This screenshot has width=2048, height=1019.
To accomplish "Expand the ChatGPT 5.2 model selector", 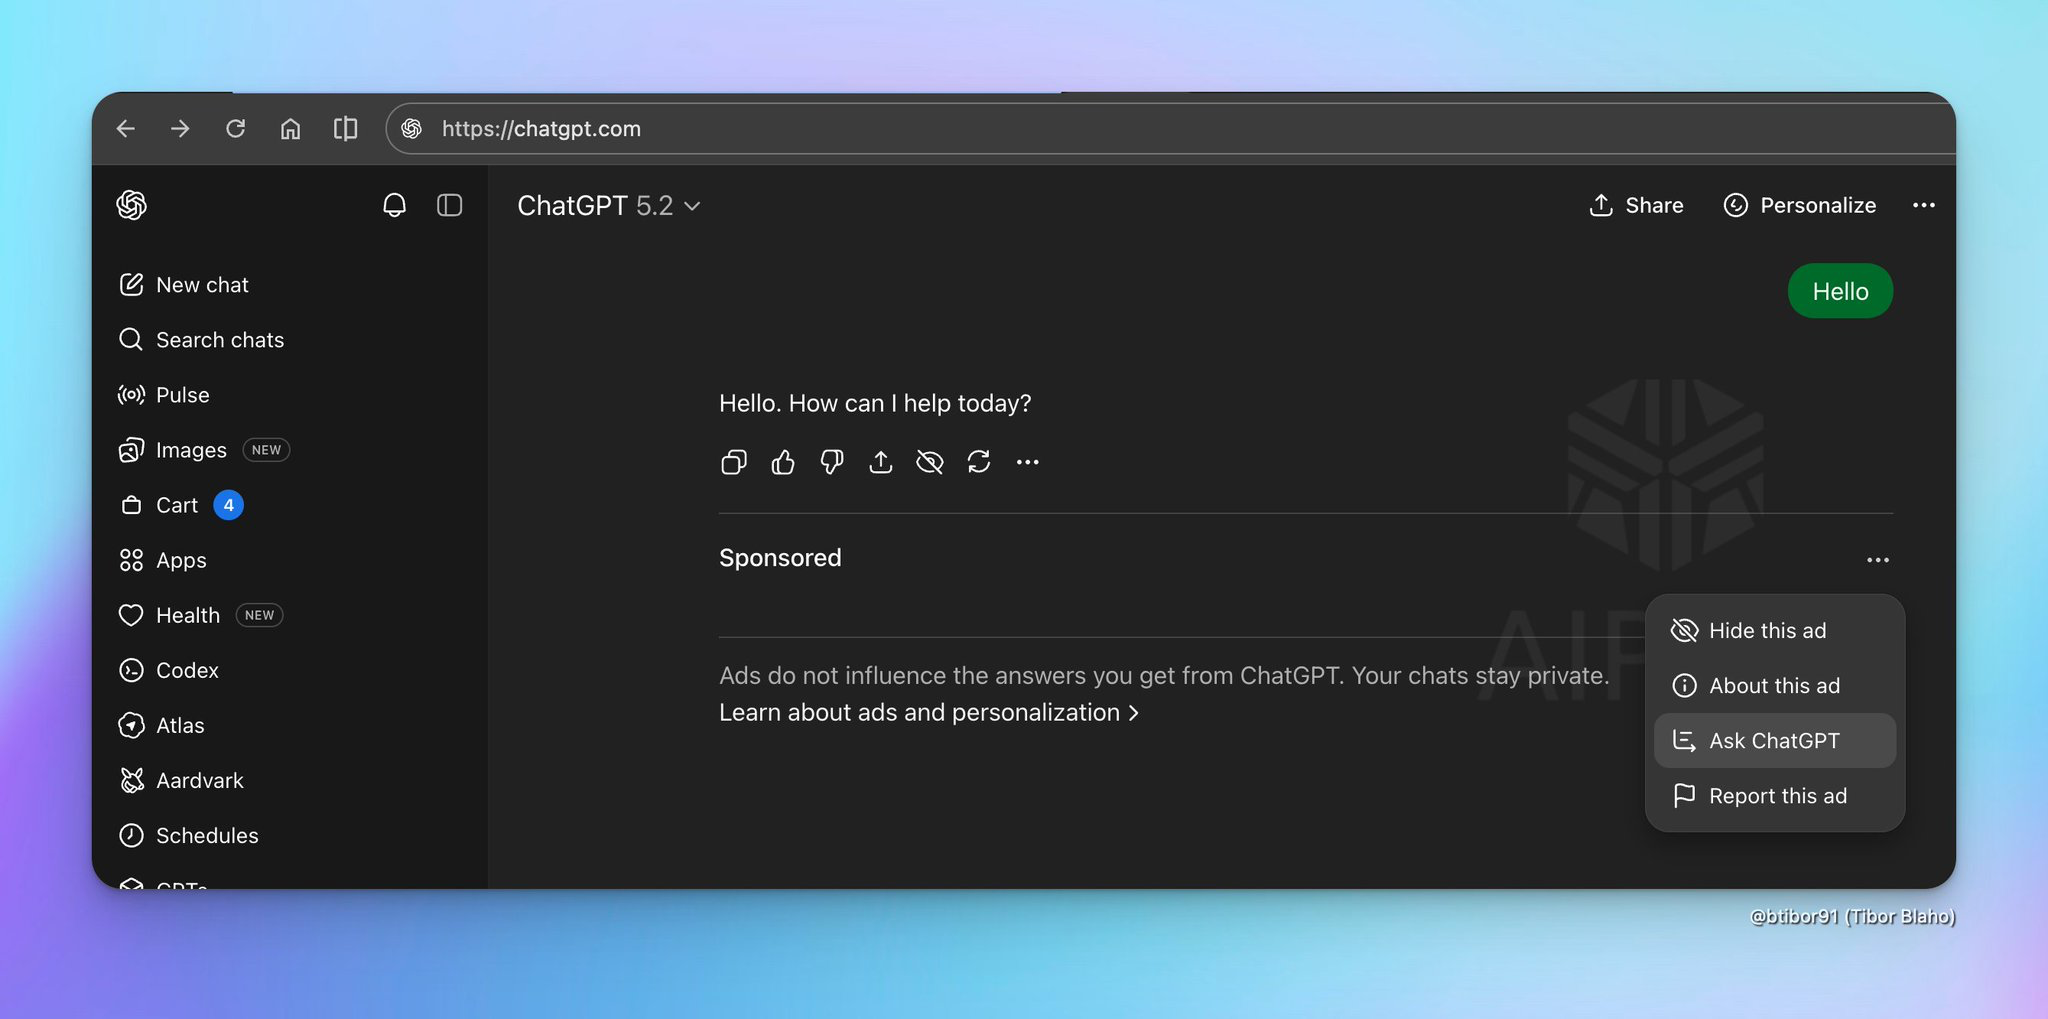I will [x=609, y=205].
